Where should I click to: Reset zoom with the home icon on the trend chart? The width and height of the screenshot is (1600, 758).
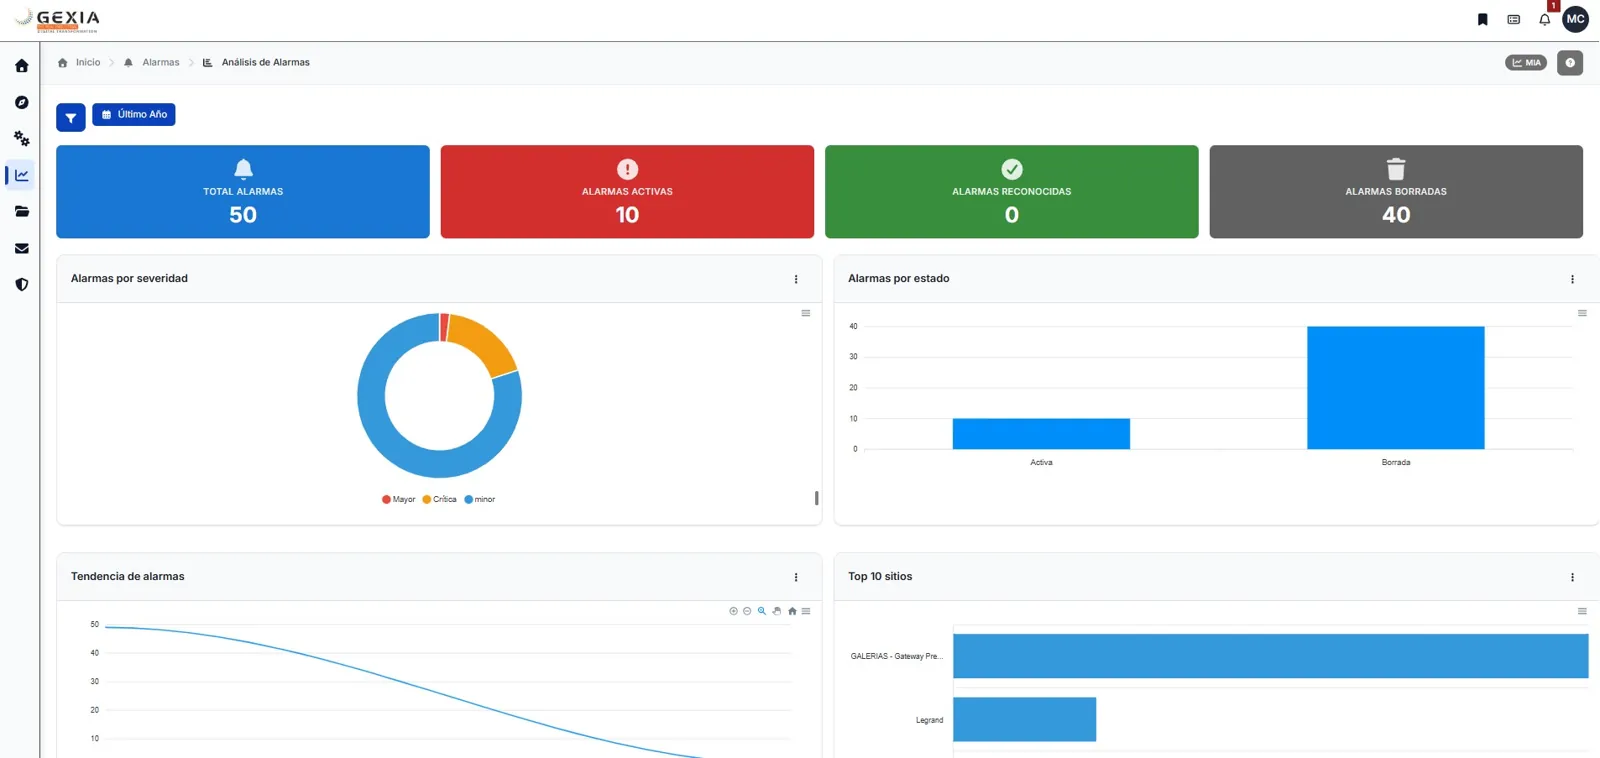click(x=792, y=611)
